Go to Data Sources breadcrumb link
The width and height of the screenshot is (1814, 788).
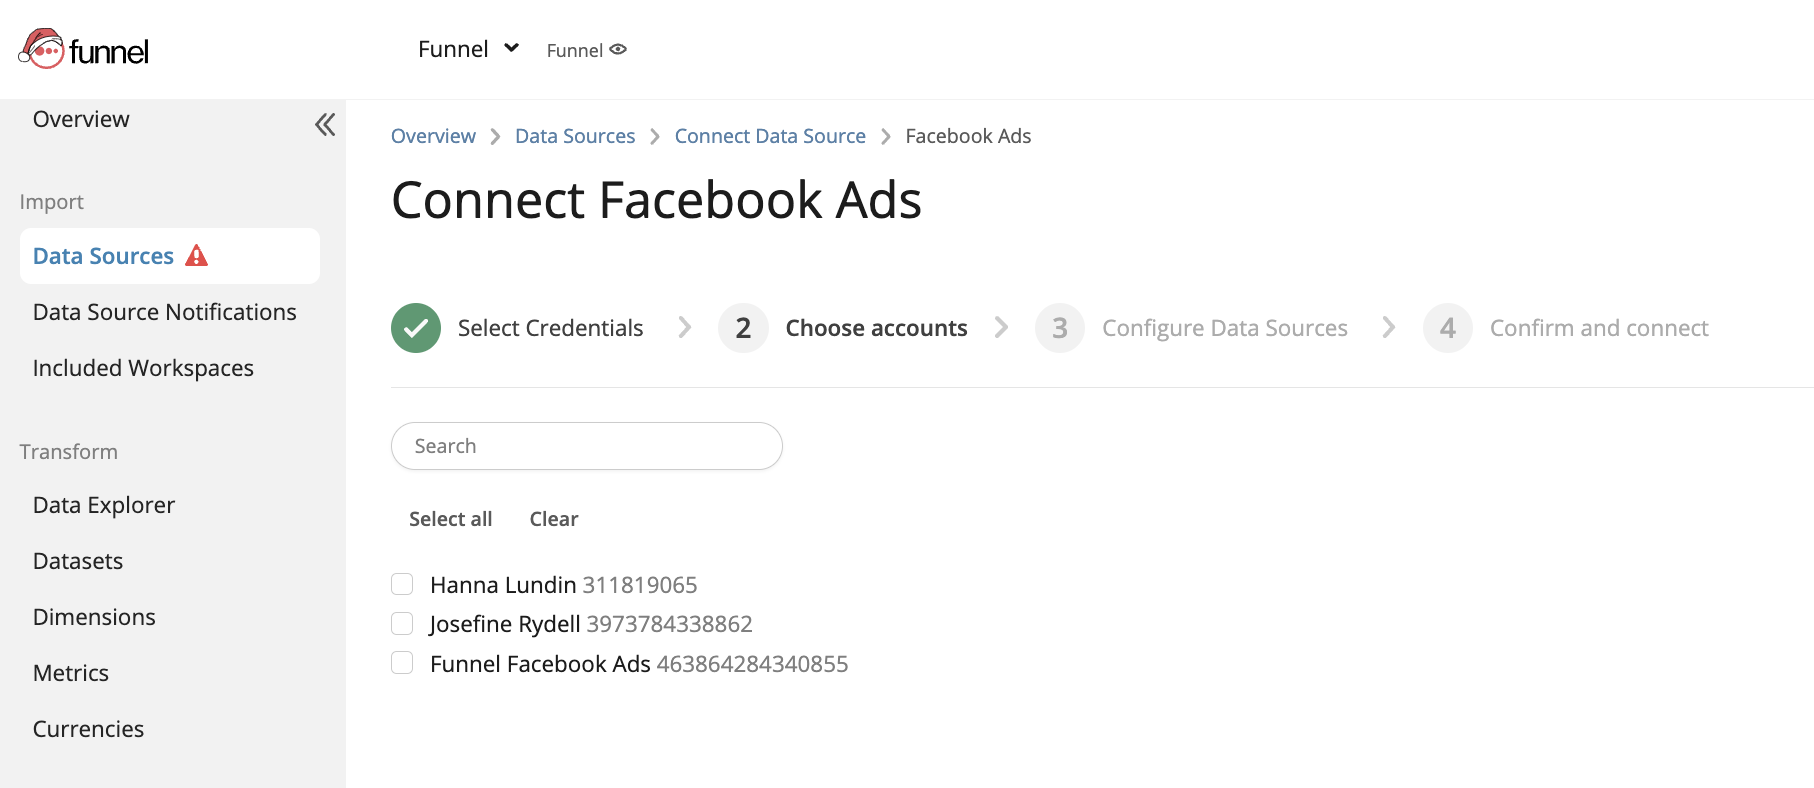click(575, 136)
